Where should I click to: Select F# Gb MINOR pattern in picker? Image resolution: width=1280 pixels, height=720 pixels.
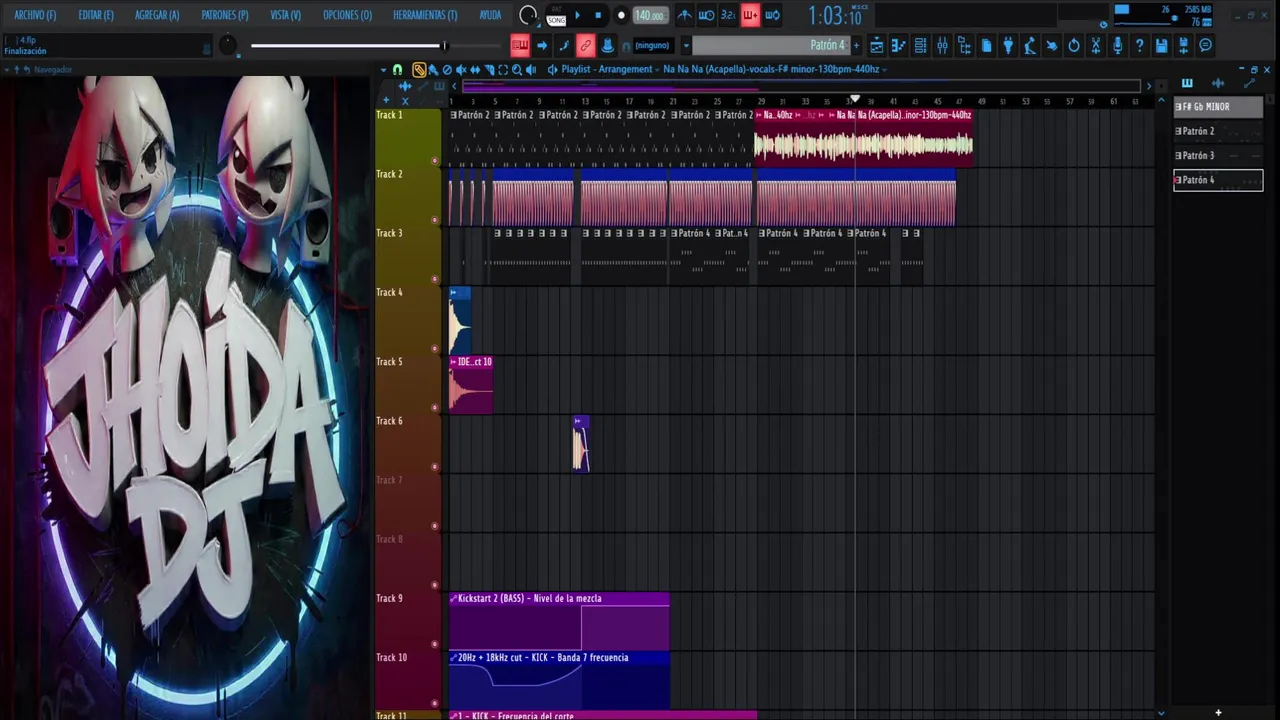pyautogui.click(x=1218, y=107)
